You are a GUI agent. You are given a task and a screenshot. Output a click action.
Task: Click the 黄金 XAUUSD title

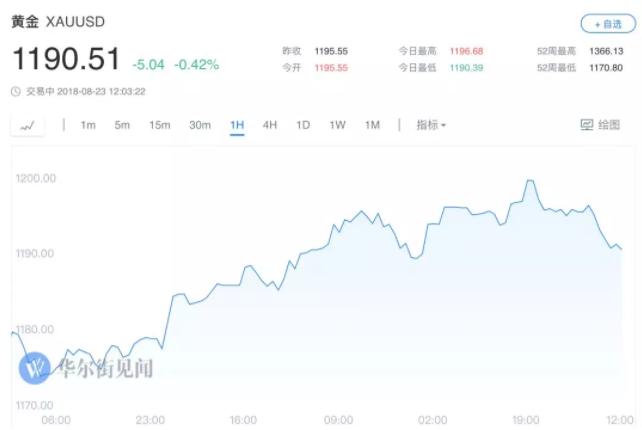pyautogui.click(x=58, y=22)
